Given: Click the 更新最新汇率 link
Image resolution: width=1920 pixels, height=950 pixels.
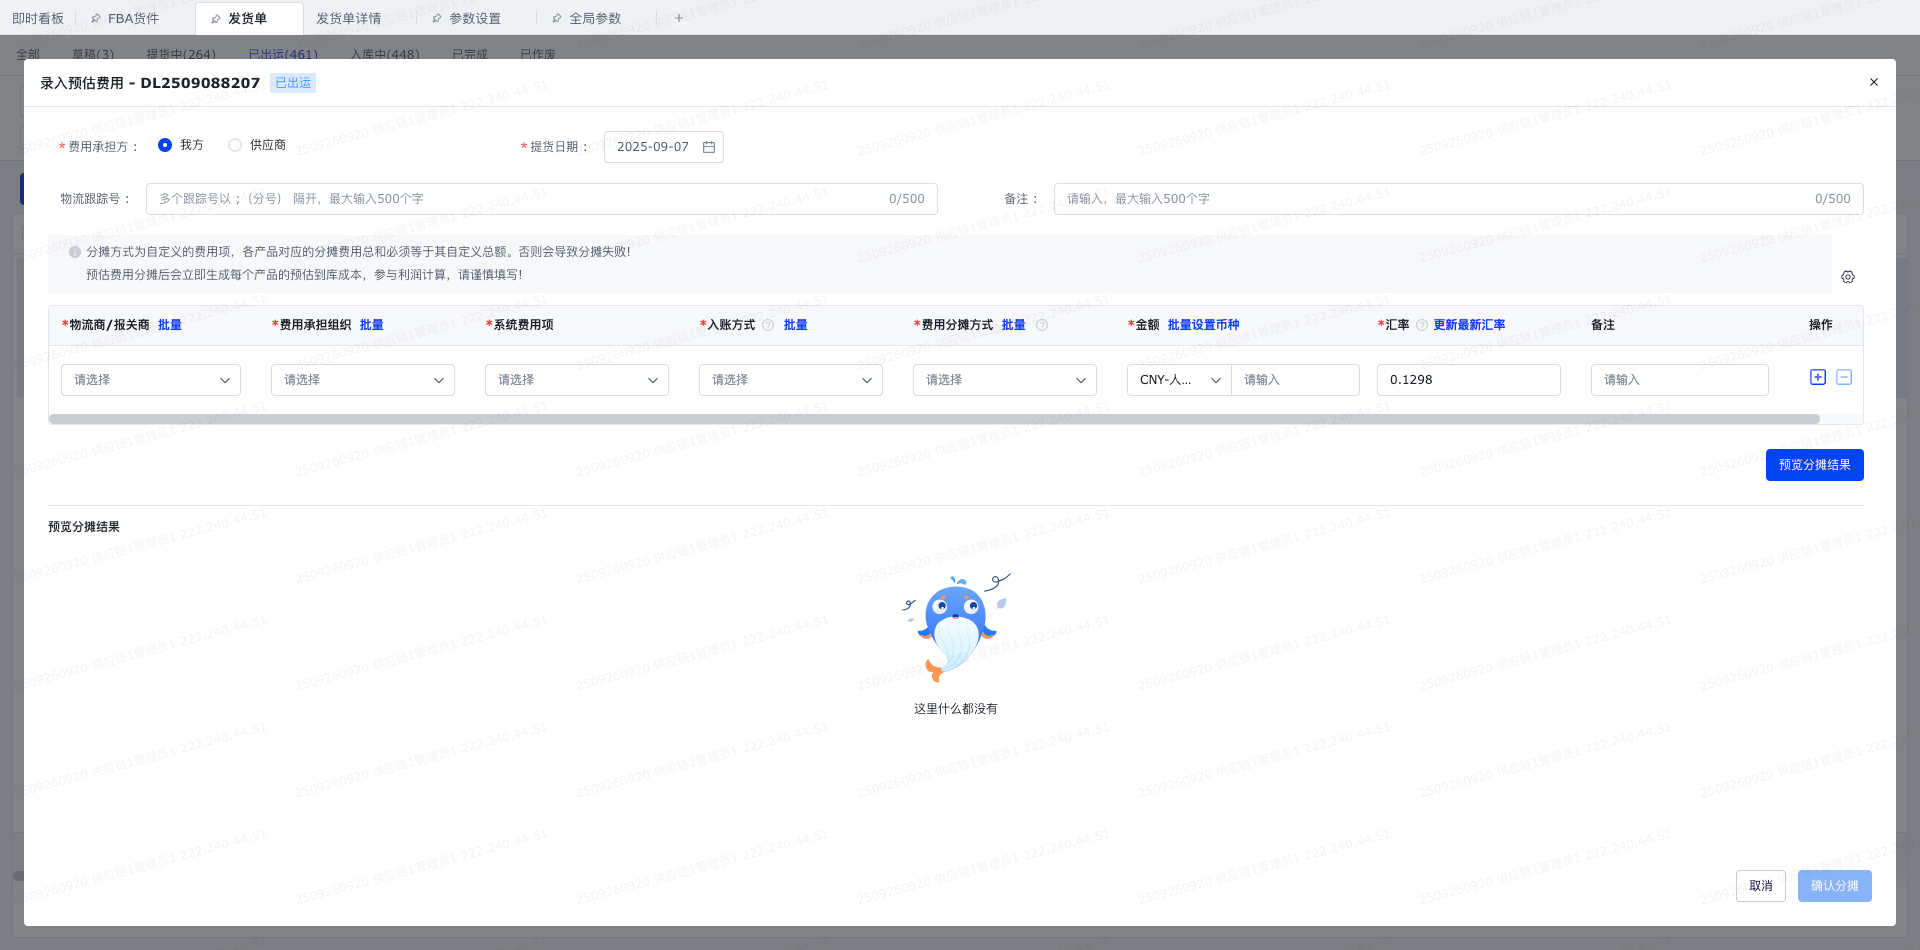Looking at the screenshot, I should [1470, 325].
